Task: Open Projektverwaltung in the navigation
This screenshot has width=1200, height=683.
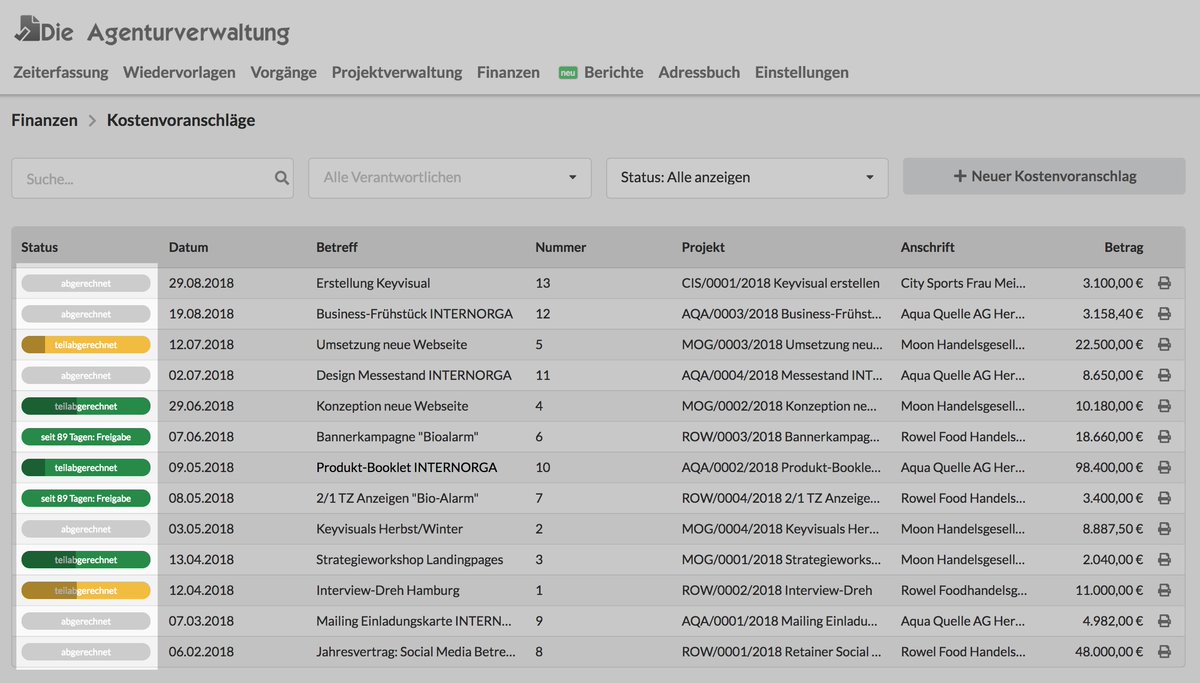Action: point(397,72)
